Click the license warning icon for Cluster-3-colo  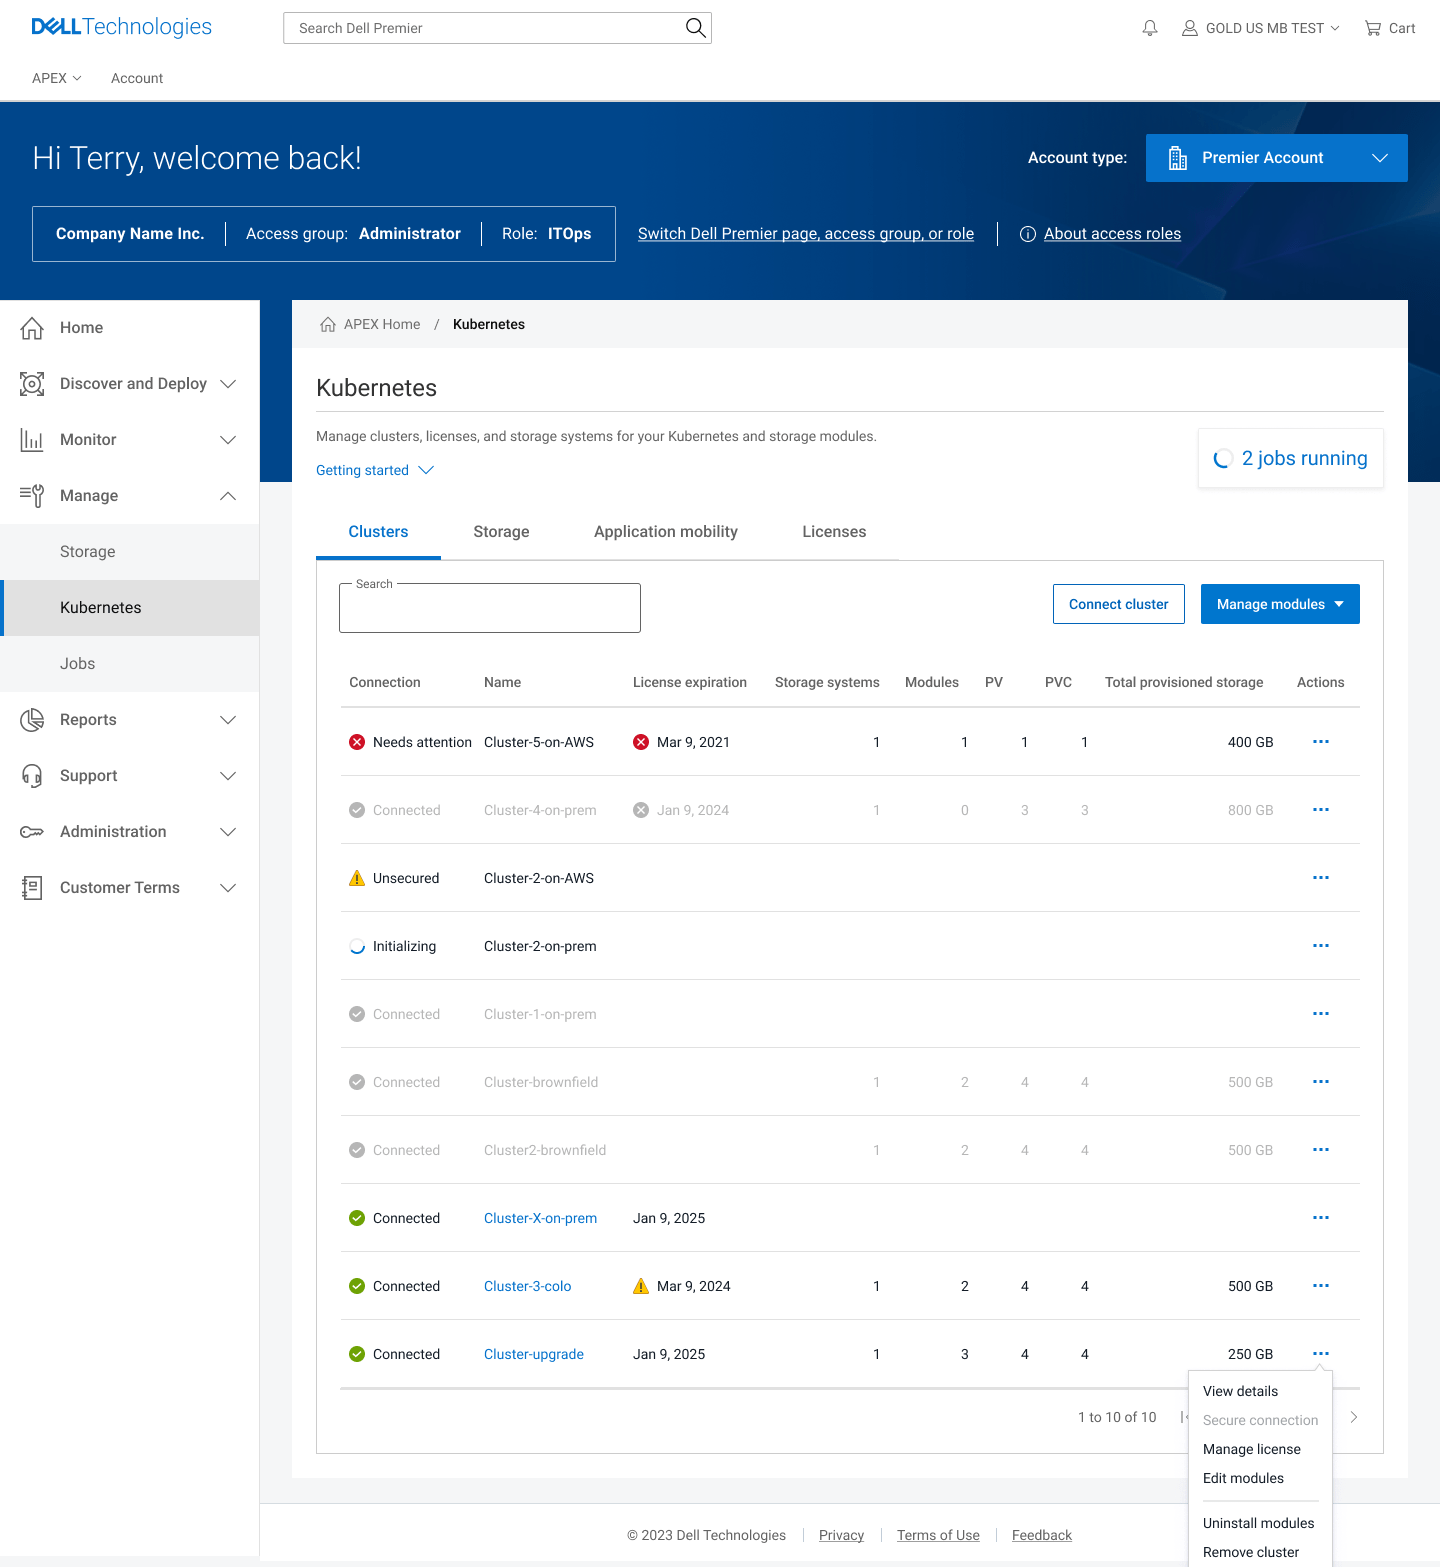[x=641, y=1286]
